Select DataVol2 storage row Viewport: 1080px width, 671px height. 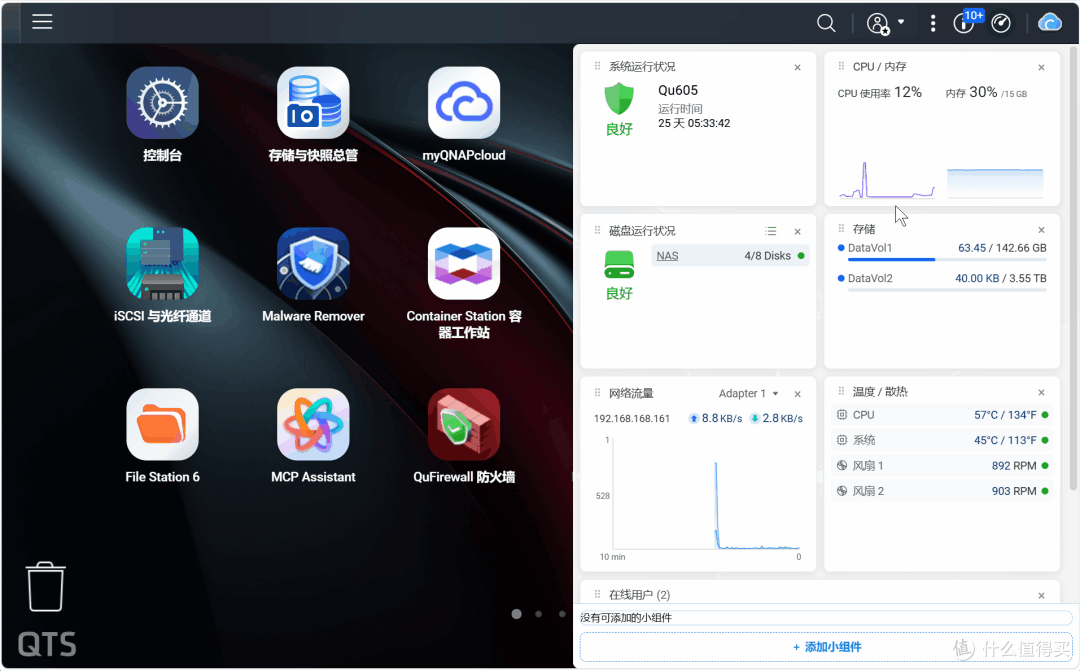click(x=942, y=278)
